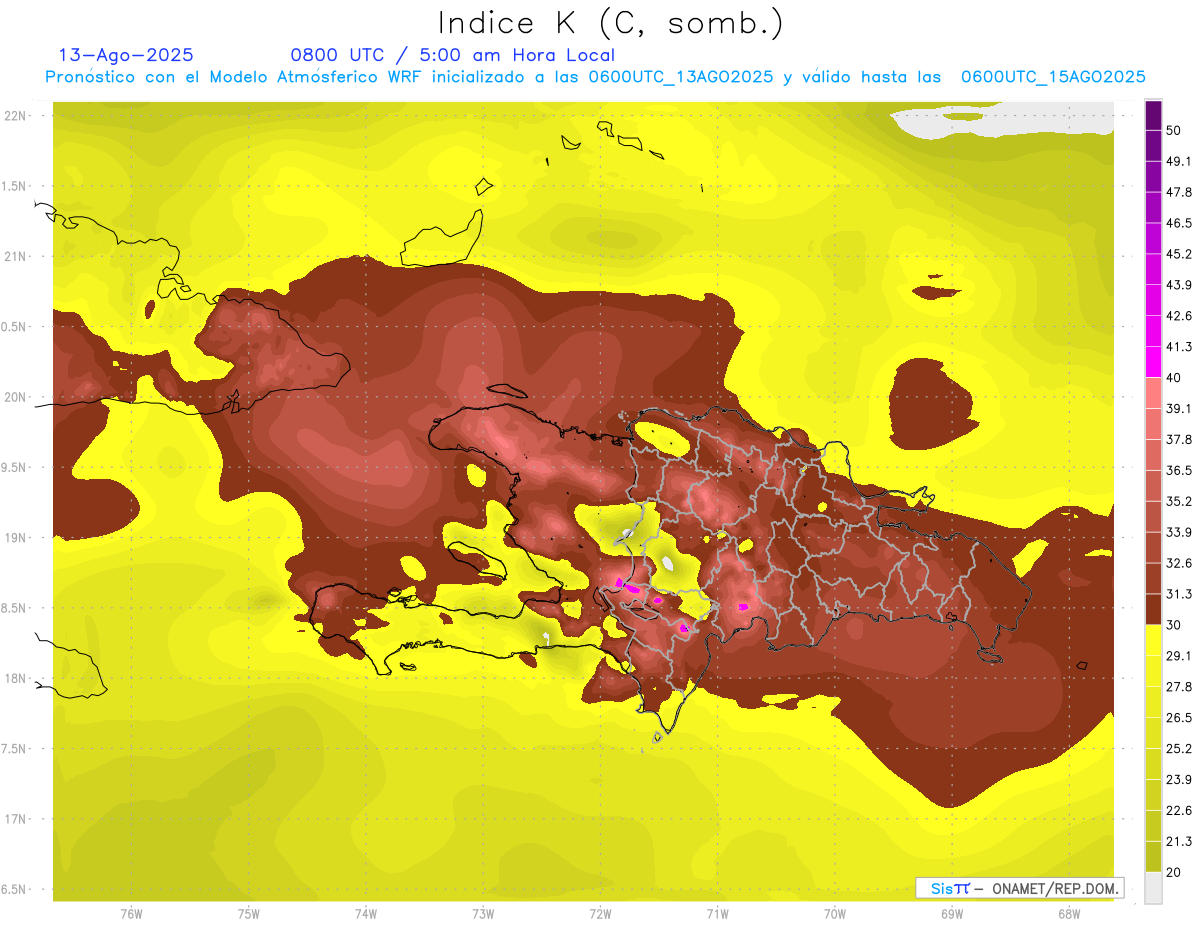Click the legend value '35.2'

(1179, 501)
